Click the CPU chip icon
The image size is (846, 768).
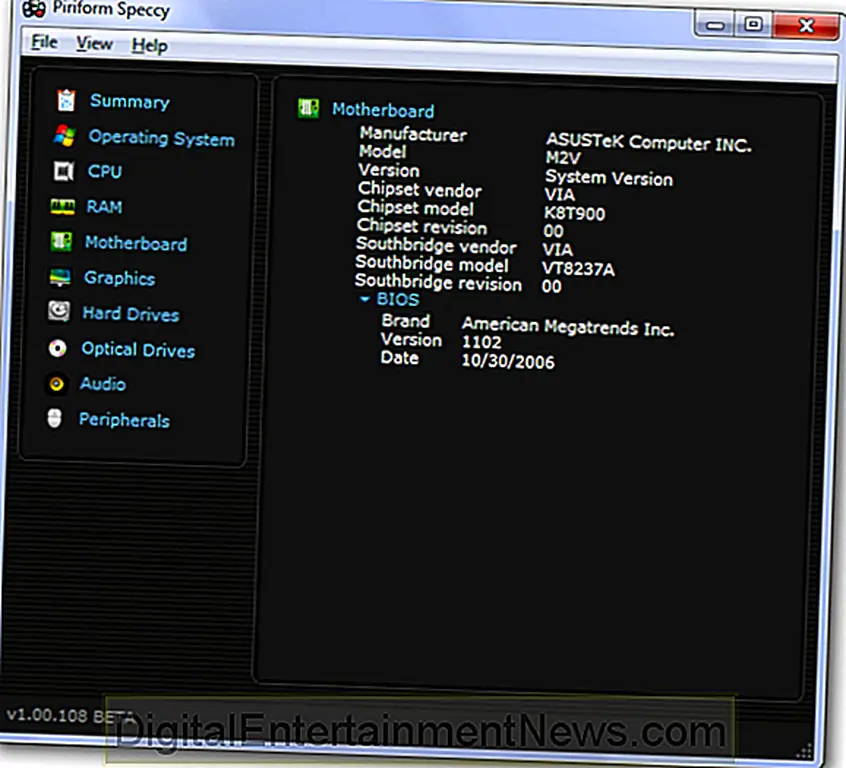pyautogui.click(x=64, y=171)
